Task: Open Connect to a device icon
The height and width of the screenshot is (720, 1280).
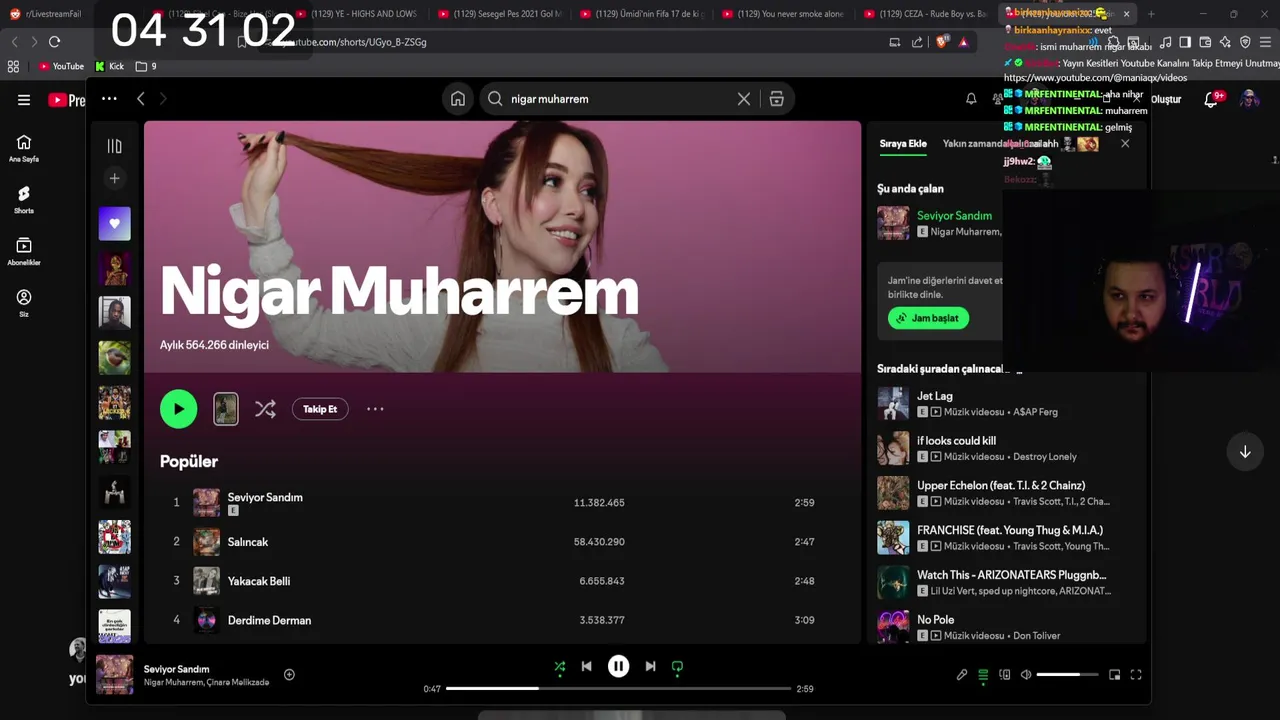Action: point(1005,675)
